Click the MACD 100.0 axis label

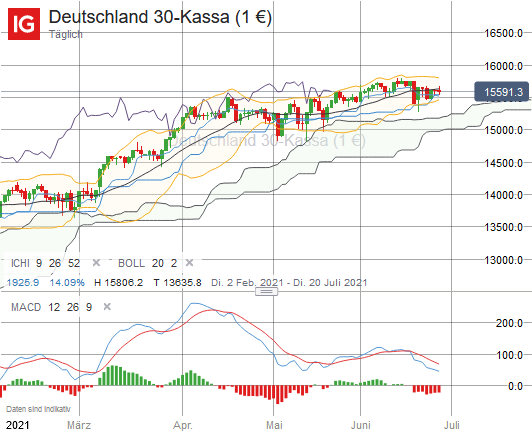509,355
